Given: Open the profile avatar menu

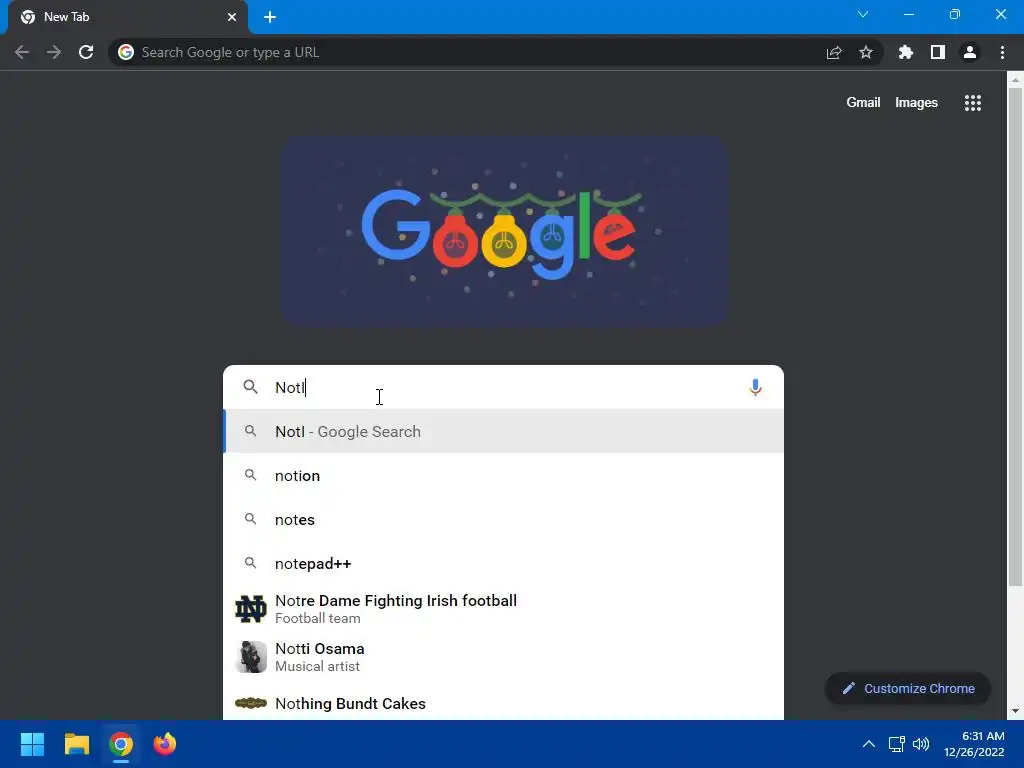Looking at the screenshot, I should click(970, 52).
